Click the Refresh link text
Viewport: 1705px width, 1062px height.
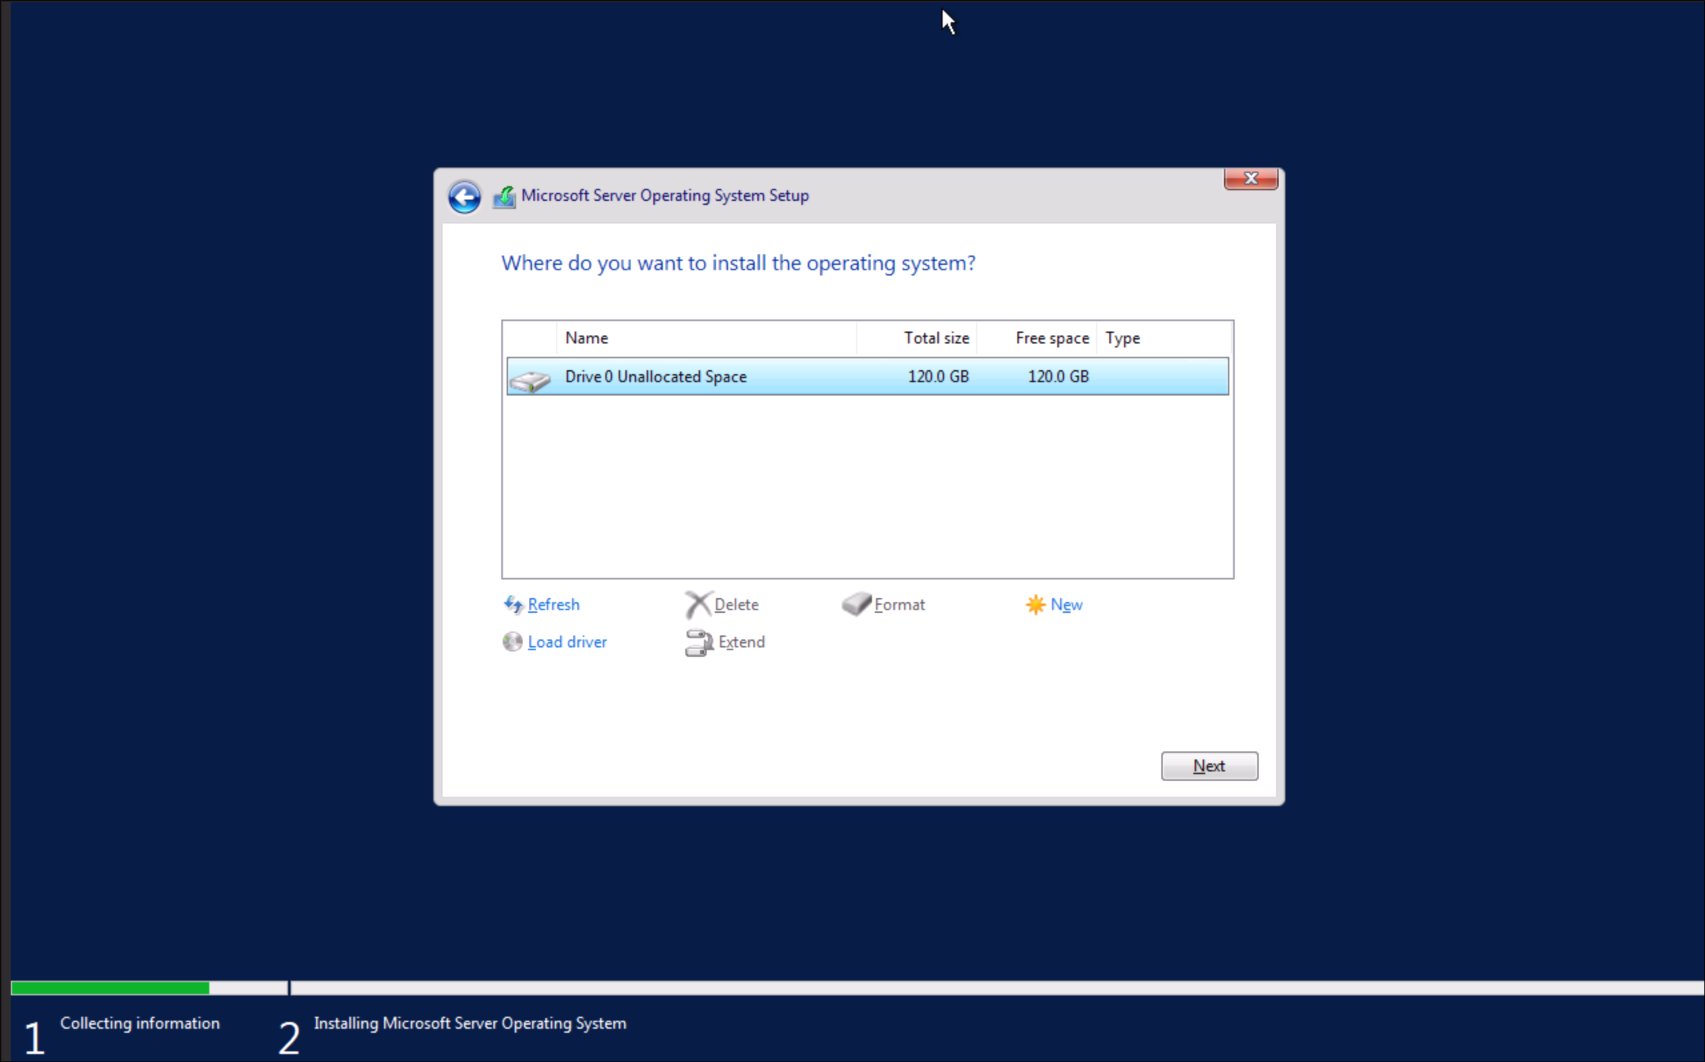tap(553, 605)
